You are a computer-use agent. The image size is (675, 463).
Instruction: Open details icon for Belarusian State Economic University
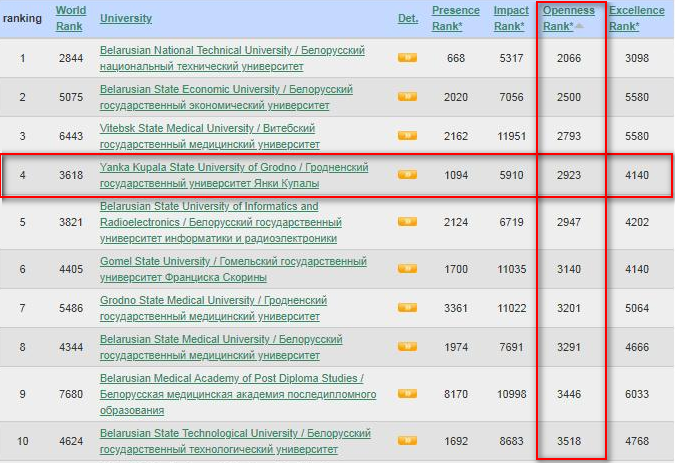[x=407, y=96]
